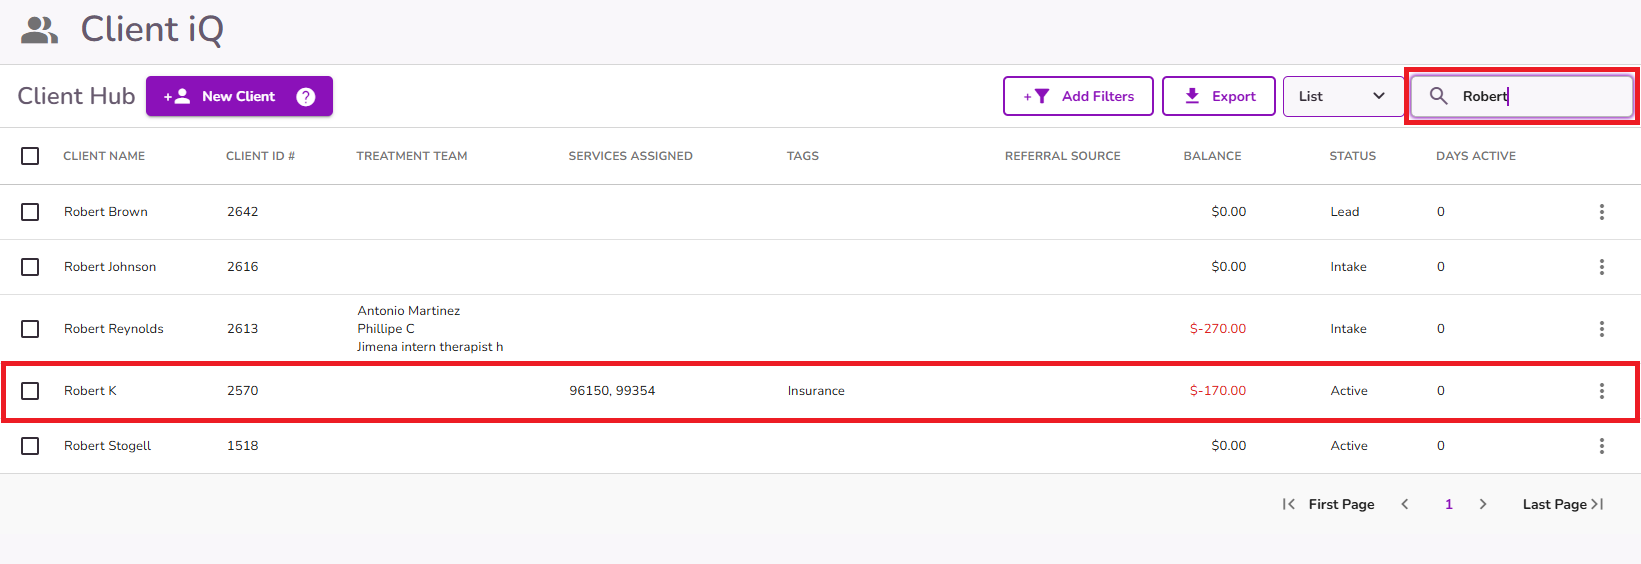Click Phillipe C in treatment team
Screen dimensions: 1641x564
[386, 329]
